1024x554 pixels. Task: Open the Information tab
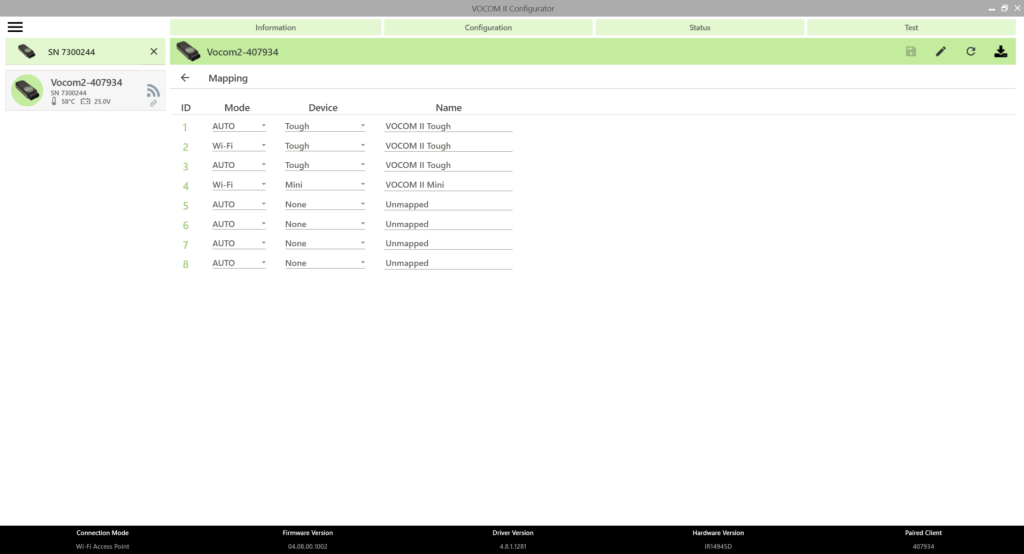click(x=276, y=27)
